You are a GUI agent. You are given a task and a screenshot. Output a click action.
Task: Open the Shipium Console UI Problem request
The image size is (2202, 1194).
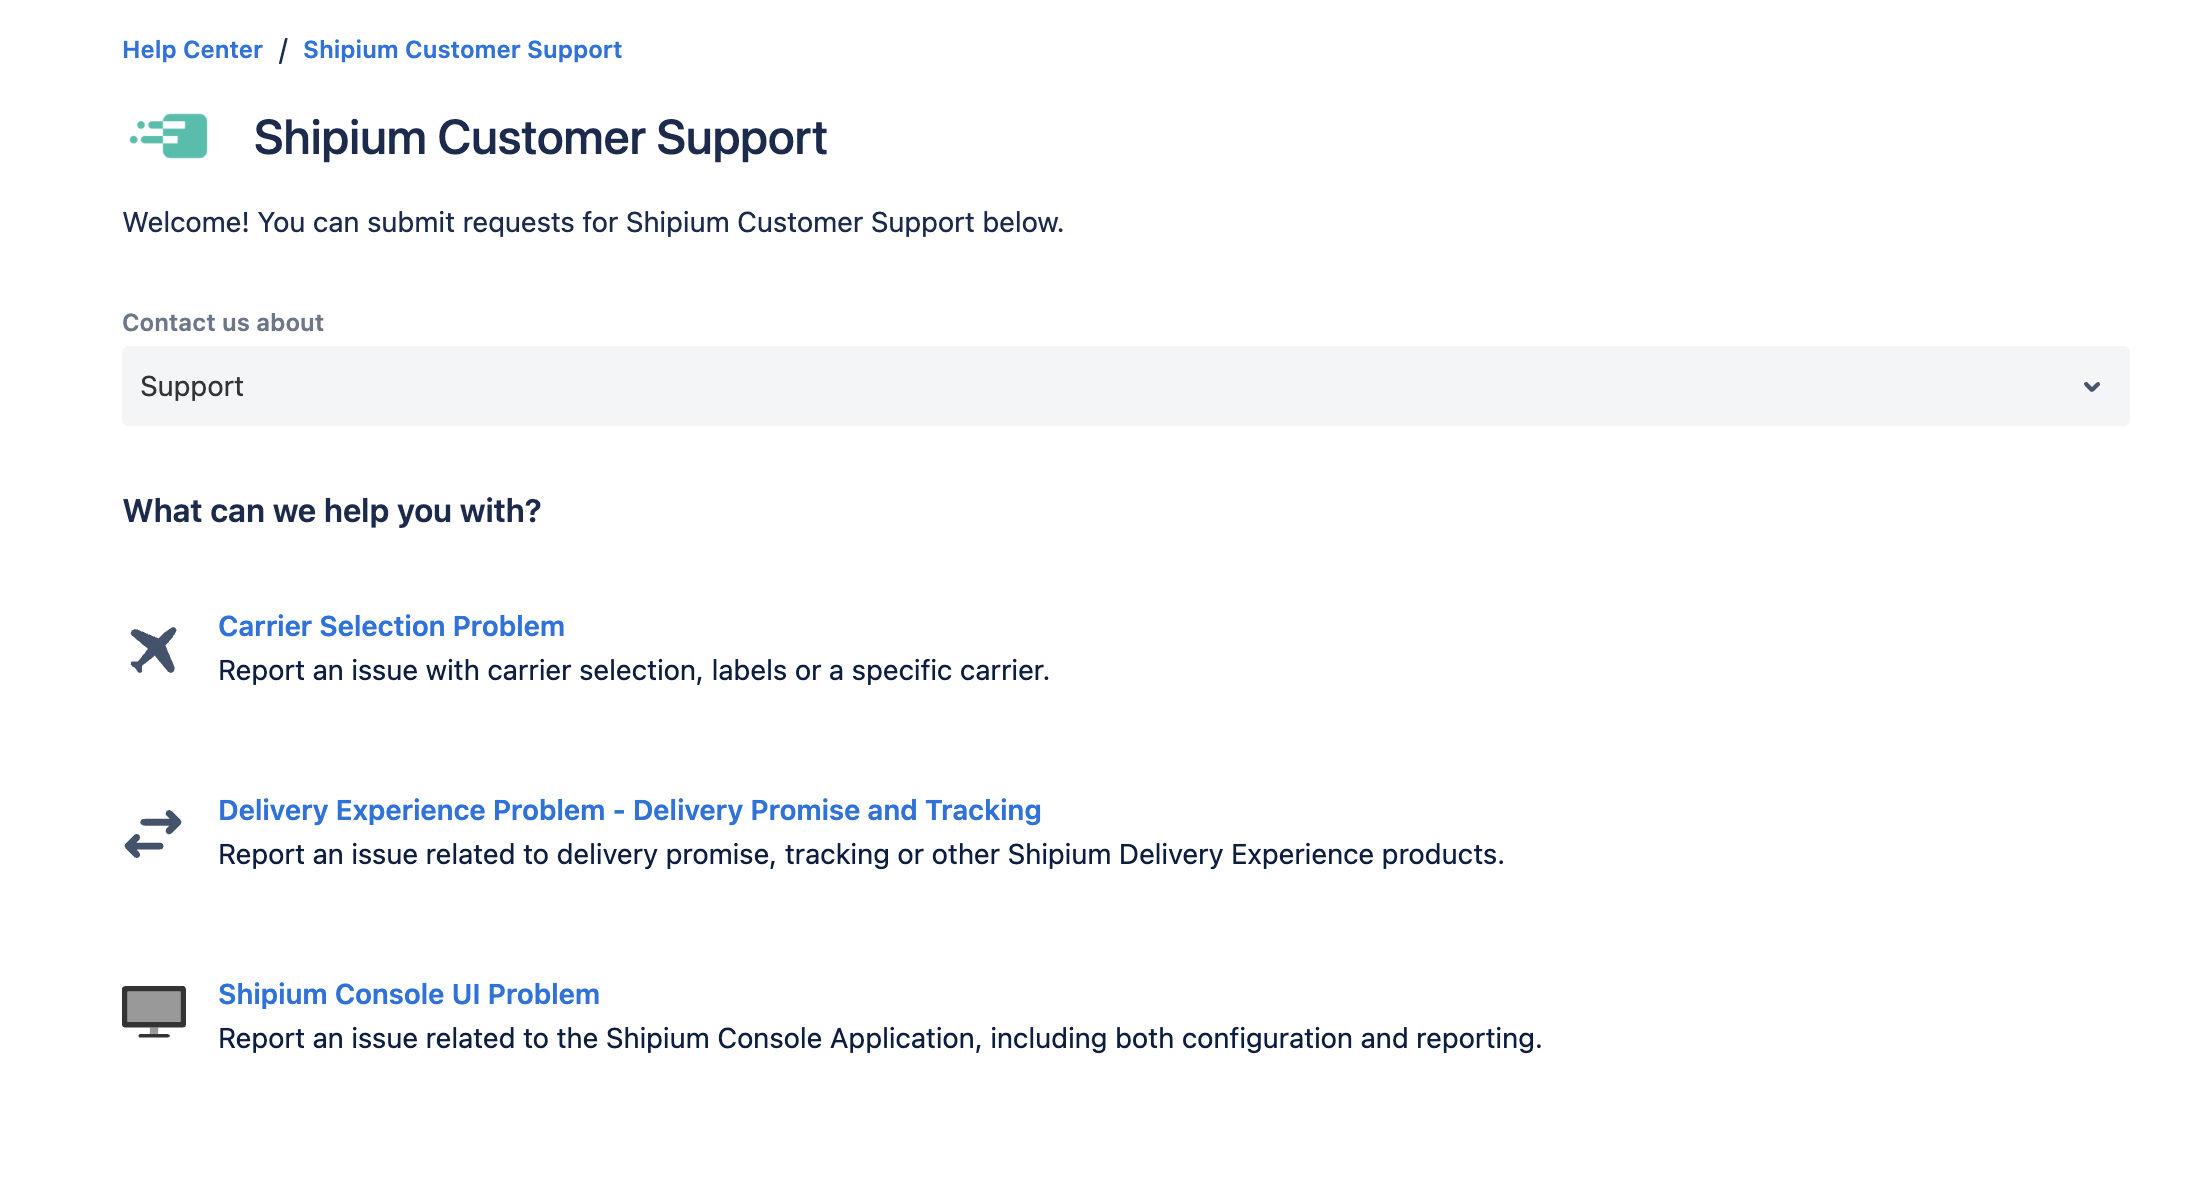point(409,994)
